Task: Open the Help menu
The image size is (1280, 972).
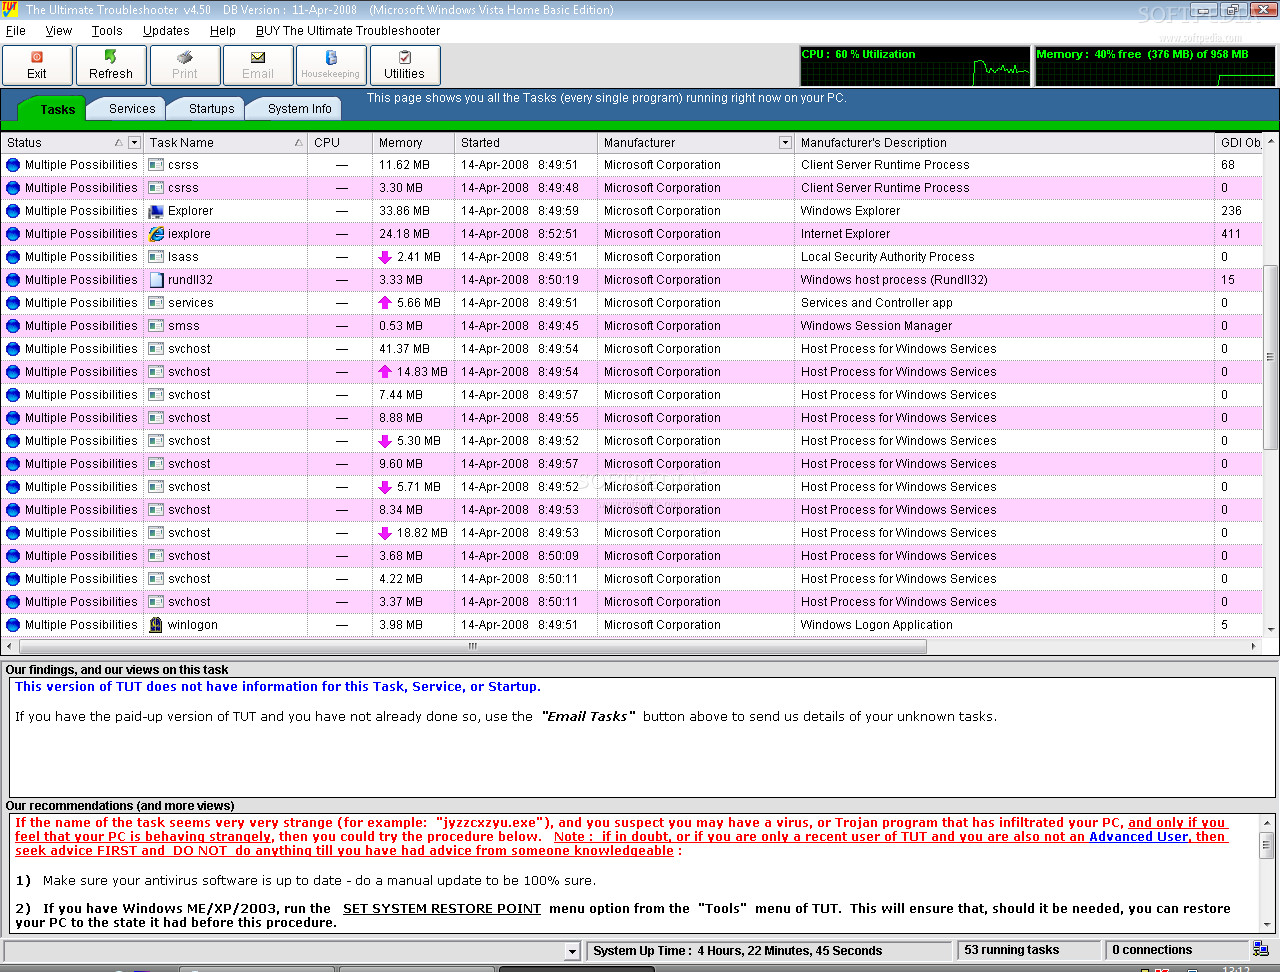Action: (x=223, y=31)
